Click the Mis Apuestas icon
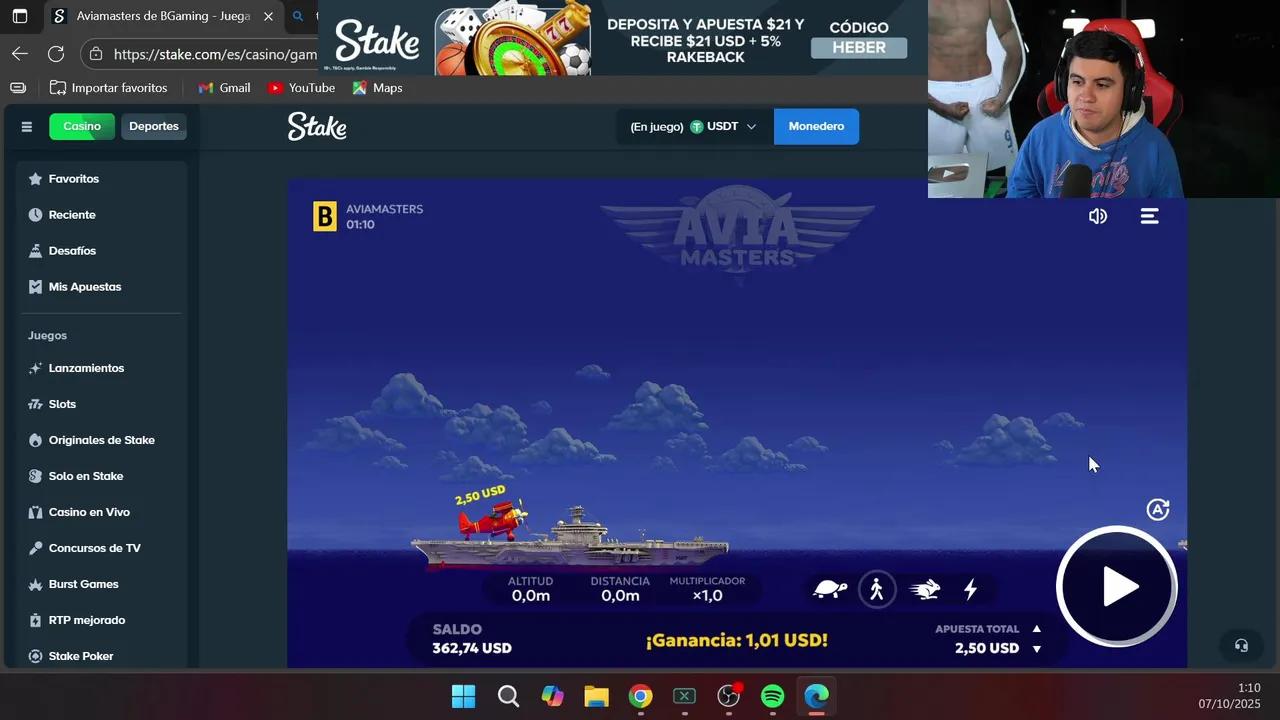The image size is (1280, 720). (x=36, y=287)
